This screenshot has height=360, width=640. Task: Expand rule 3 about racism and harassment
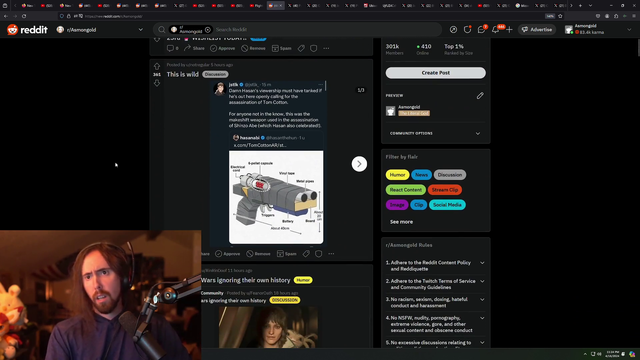point(436,302)
